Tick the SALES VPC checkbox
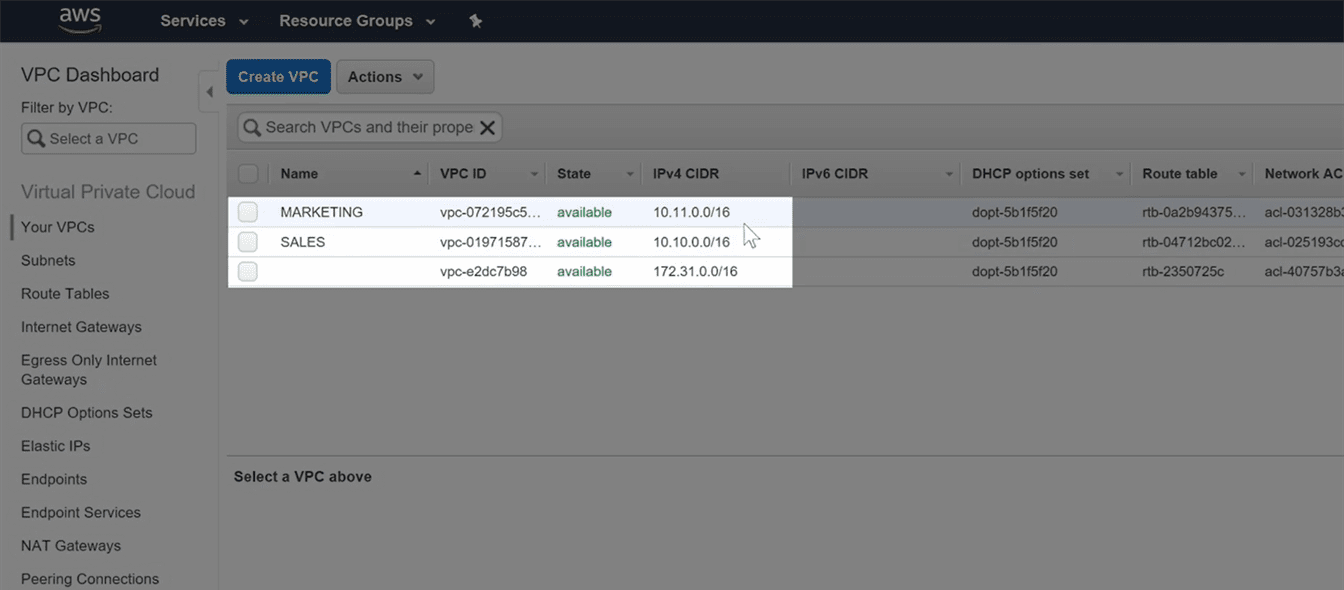Image resolution: width=1344 pixels, height=590 pixels. pyautogui.click(x=248, y=242)
